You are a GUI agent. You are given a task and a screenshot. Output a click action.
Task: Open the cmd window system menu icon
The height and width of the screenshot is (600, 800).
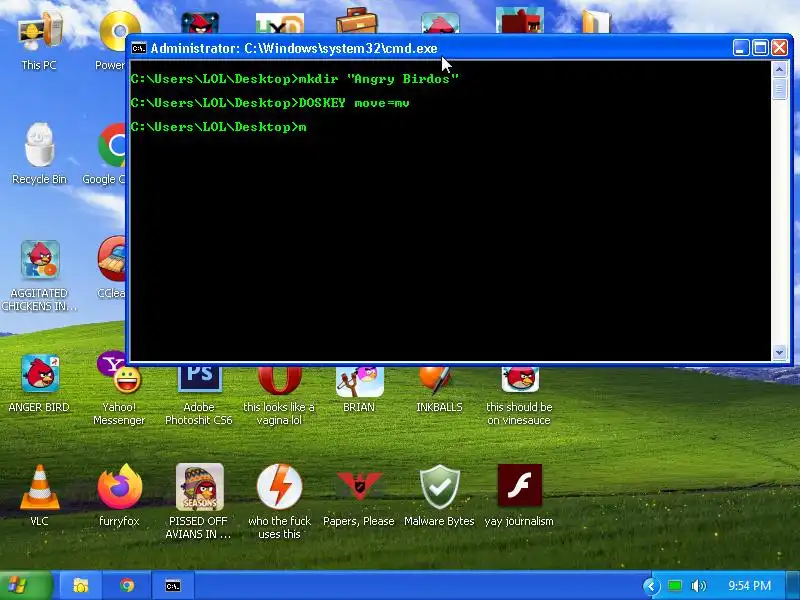pos(138,48)
